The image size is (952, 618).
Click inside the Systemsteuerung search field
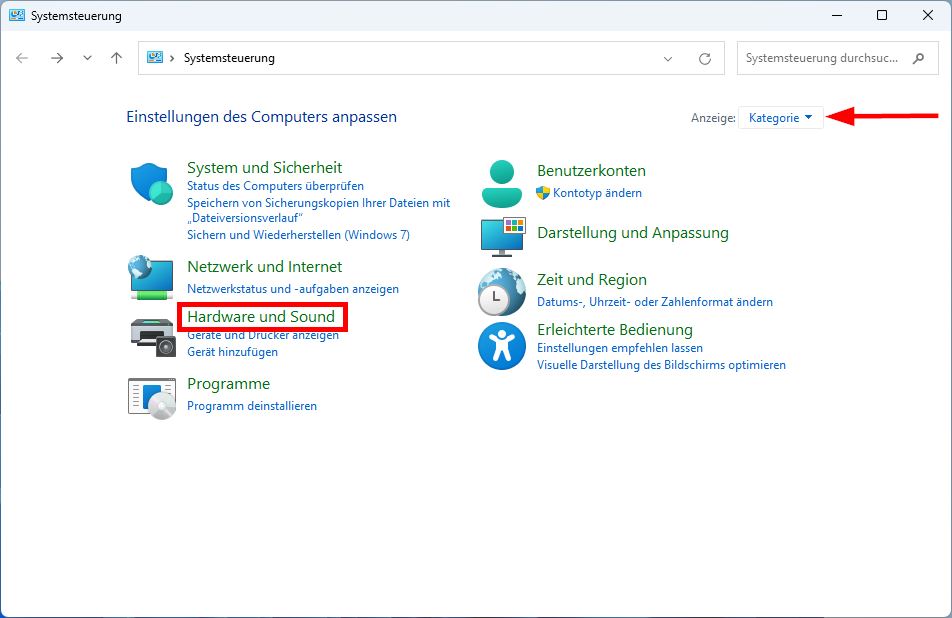click(830, 58)
